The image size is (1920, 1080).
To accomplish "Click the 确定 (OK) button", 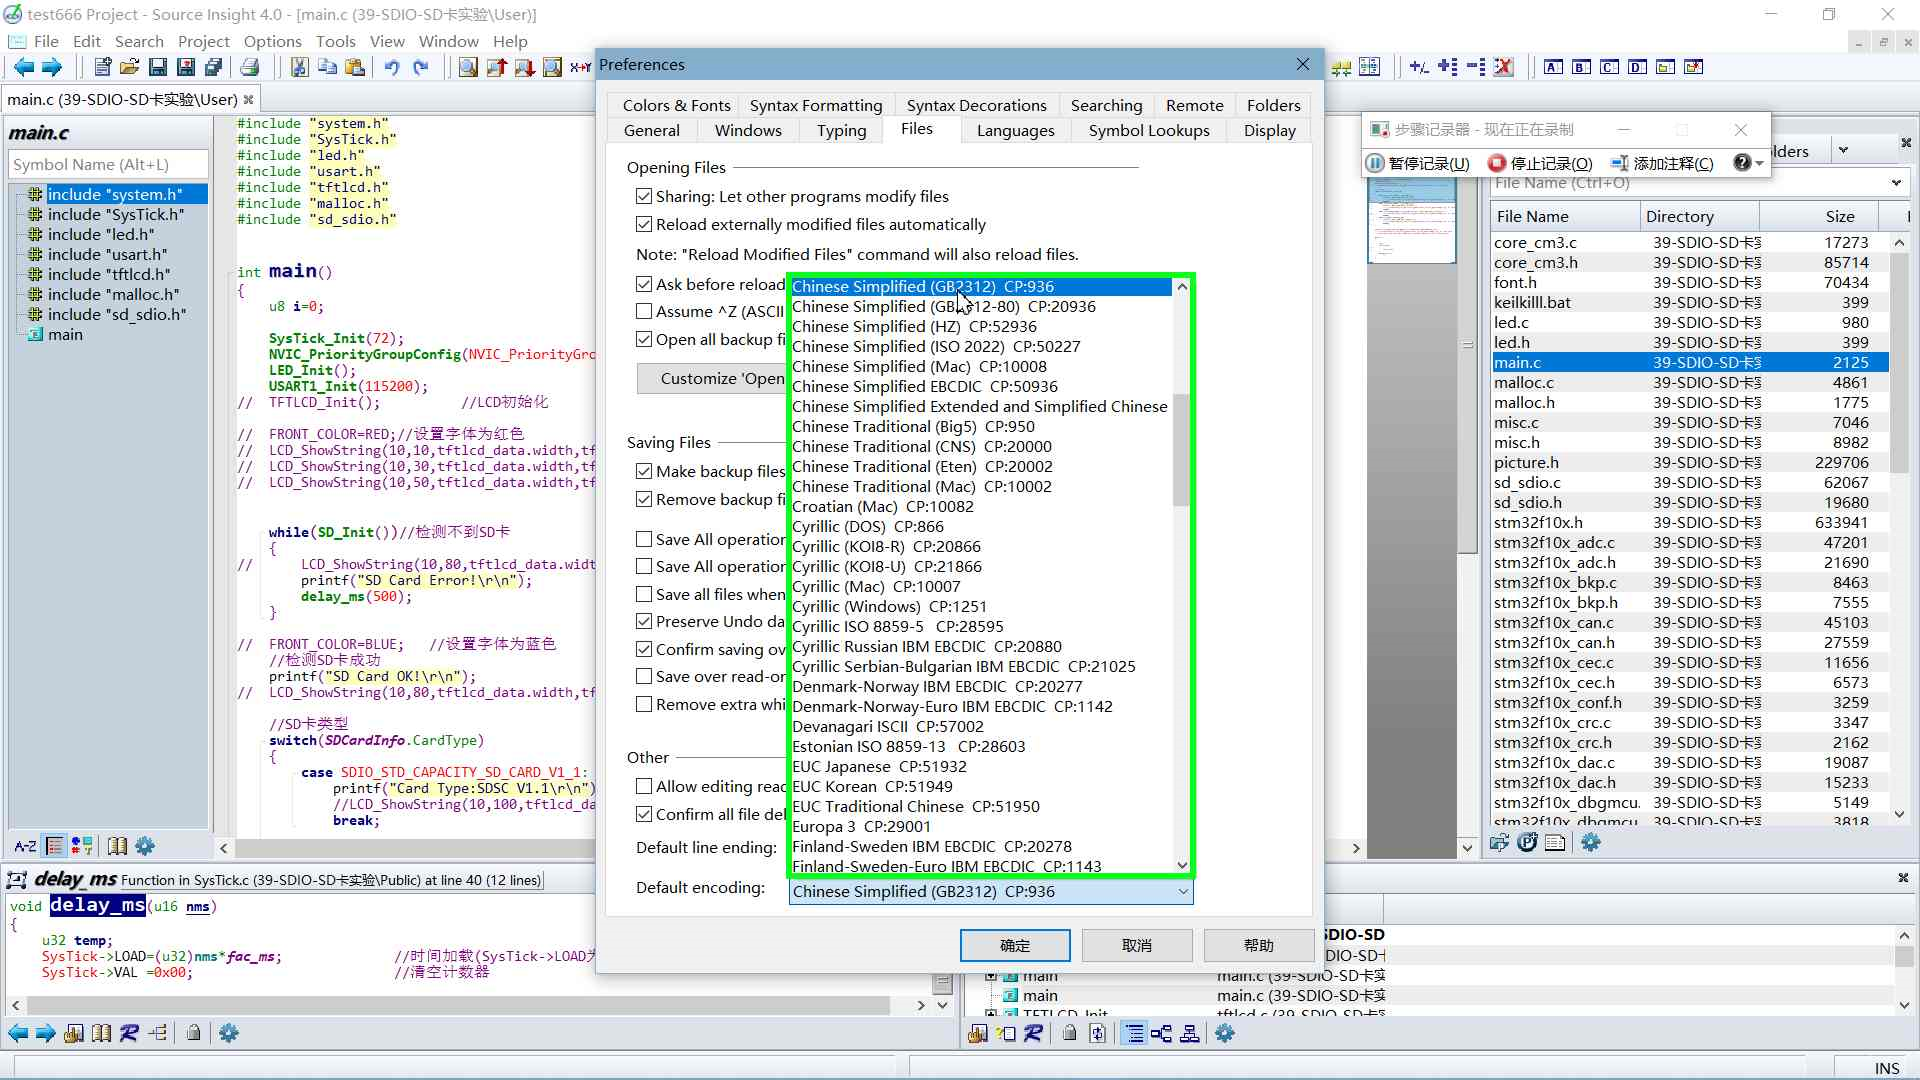I will (1015, 945).
